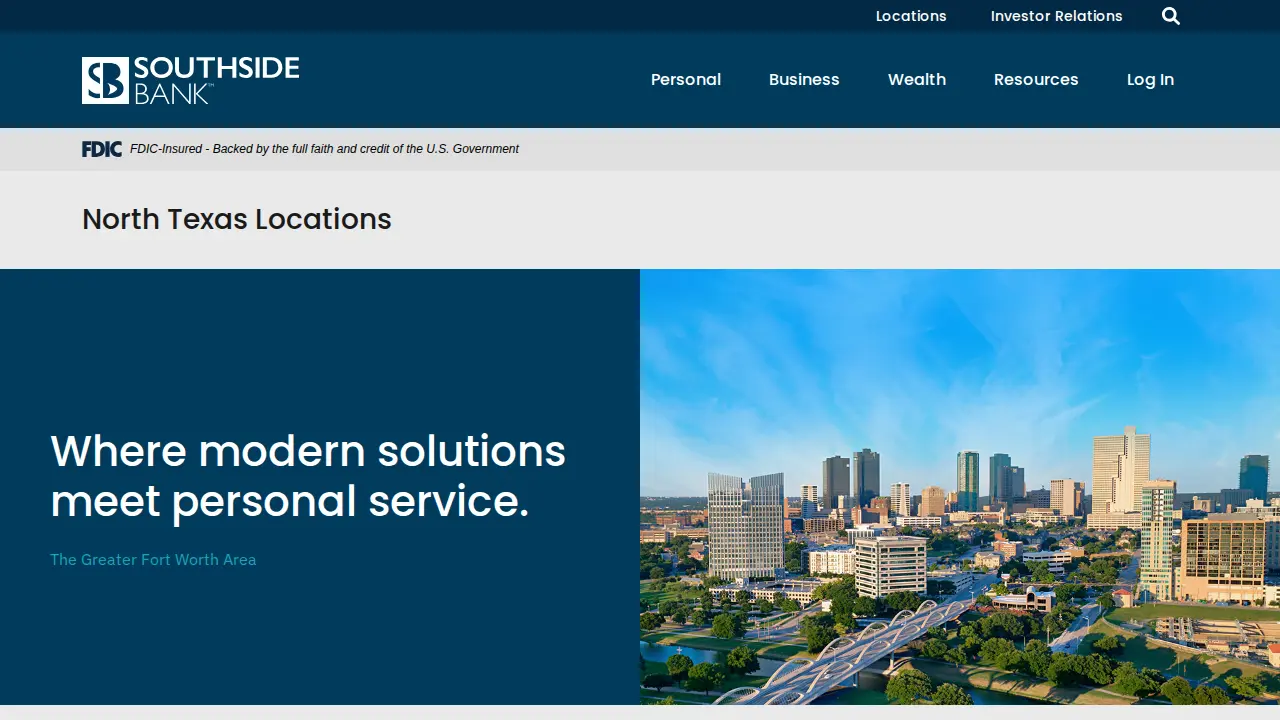This screenshot has height=720, width=1280.
Task: Open the Resources menu
Action: pyautogui.click(x=1036, y=80)
